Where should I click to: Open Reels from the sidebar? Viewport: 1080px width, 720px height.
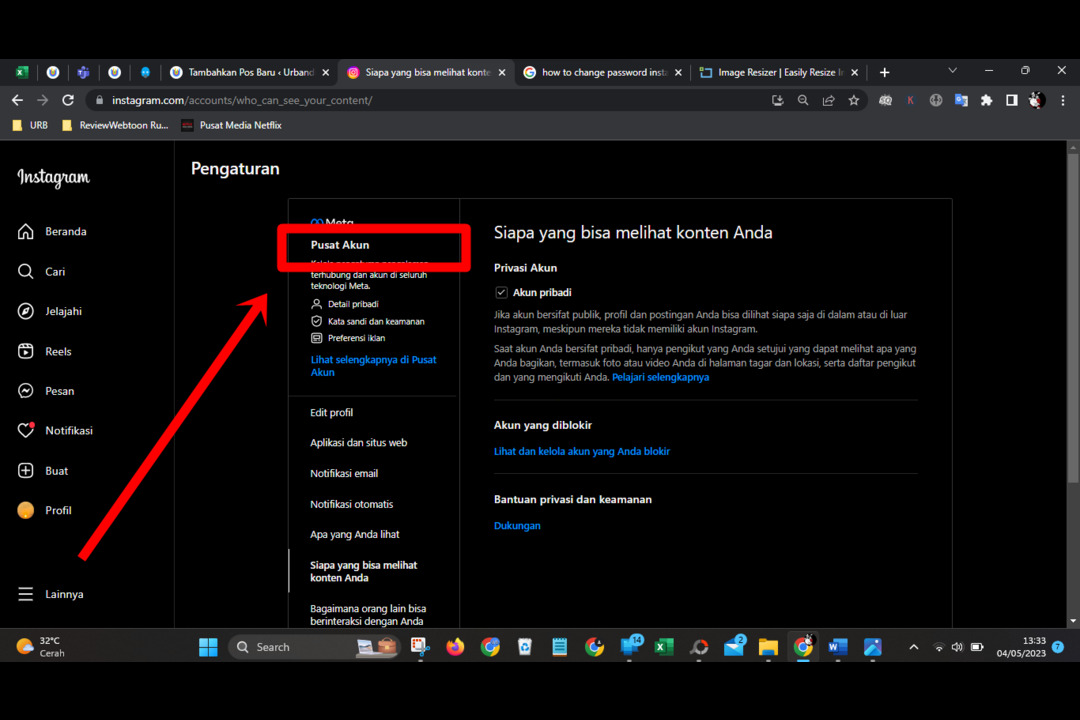[44, 351]
